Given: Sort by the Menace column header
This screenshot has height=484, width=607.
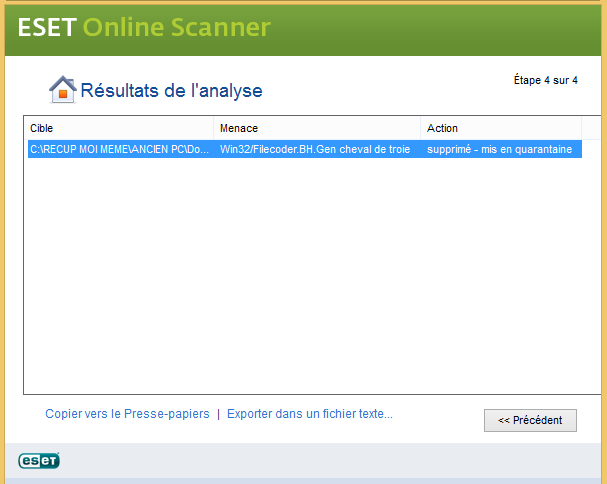Looking at the screenshot, I should [317, 128].
